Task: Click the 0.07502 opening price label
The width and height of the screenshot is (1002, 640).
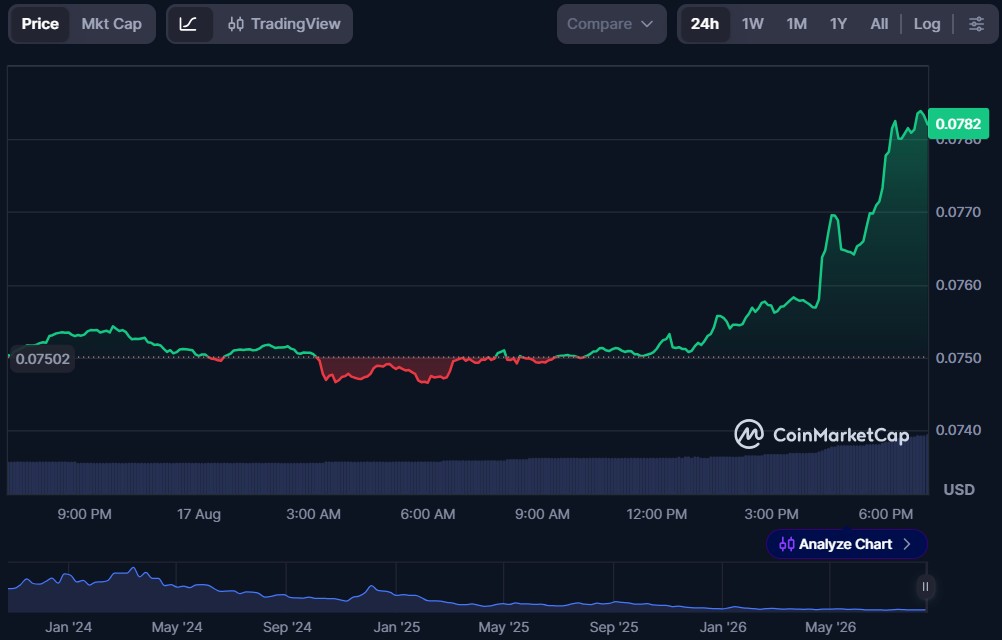Action: (x=42, y=359)
